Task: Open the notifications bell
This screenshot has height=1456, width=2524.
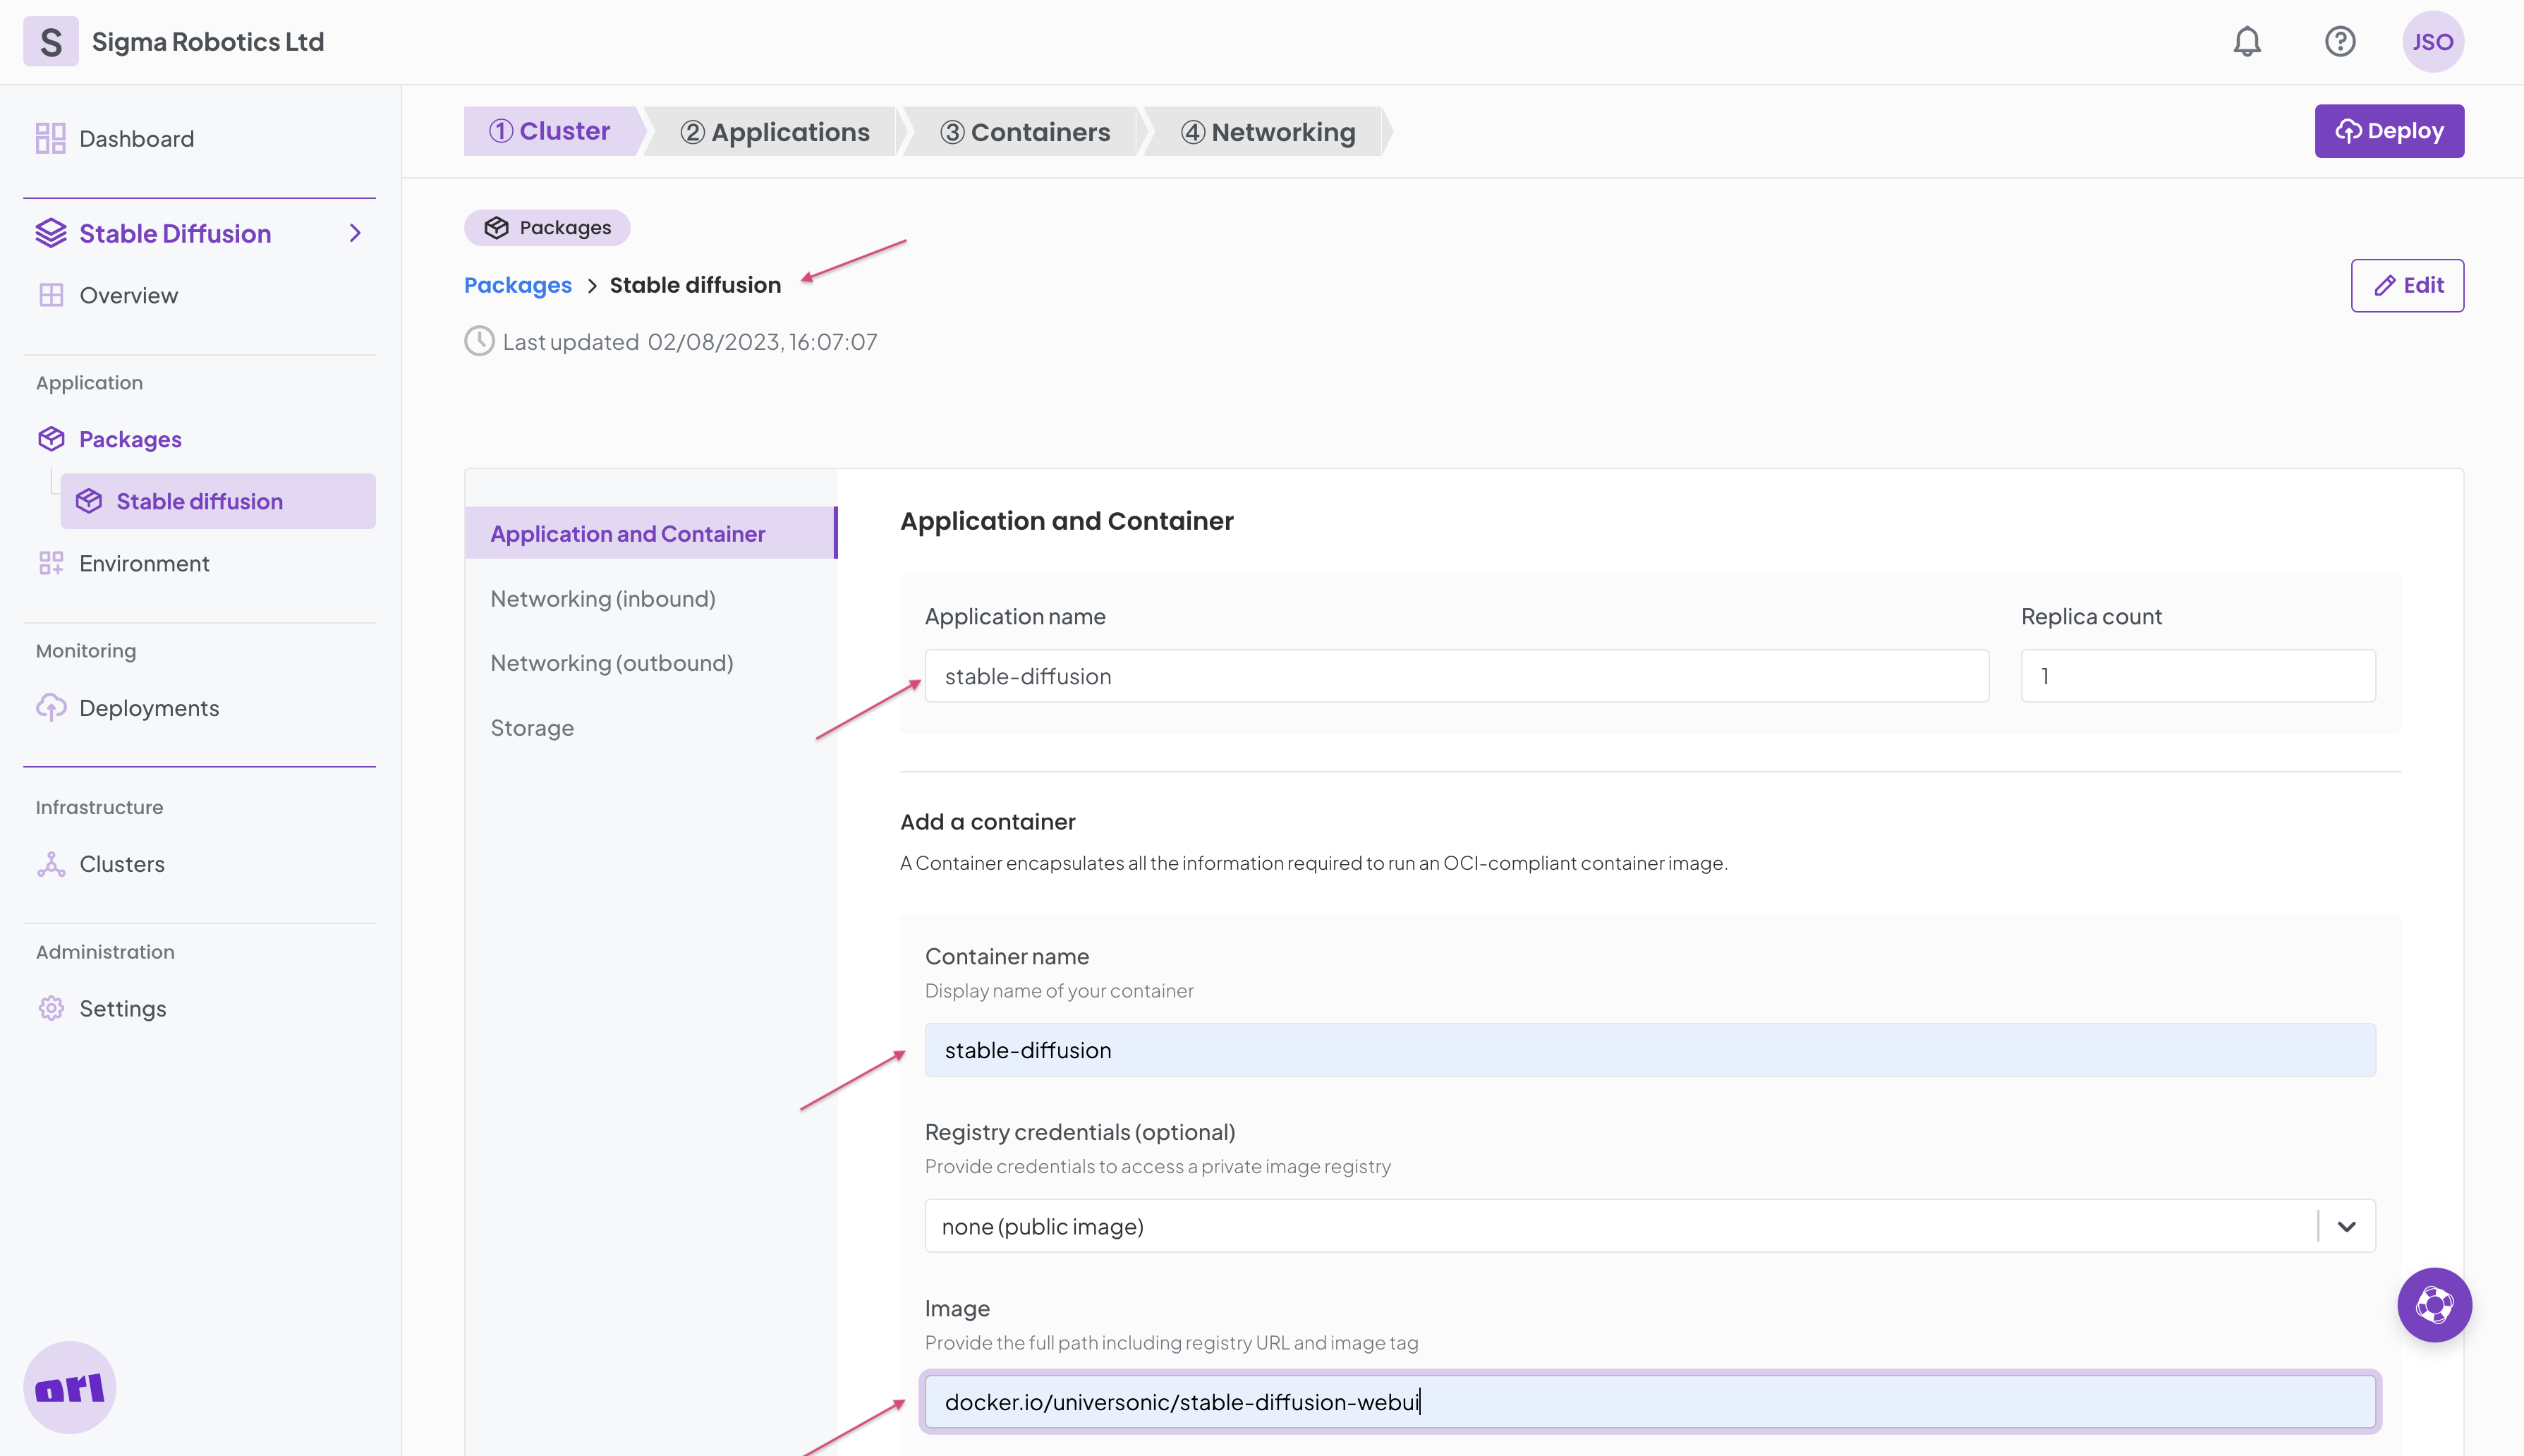Action: point(2247,41)
